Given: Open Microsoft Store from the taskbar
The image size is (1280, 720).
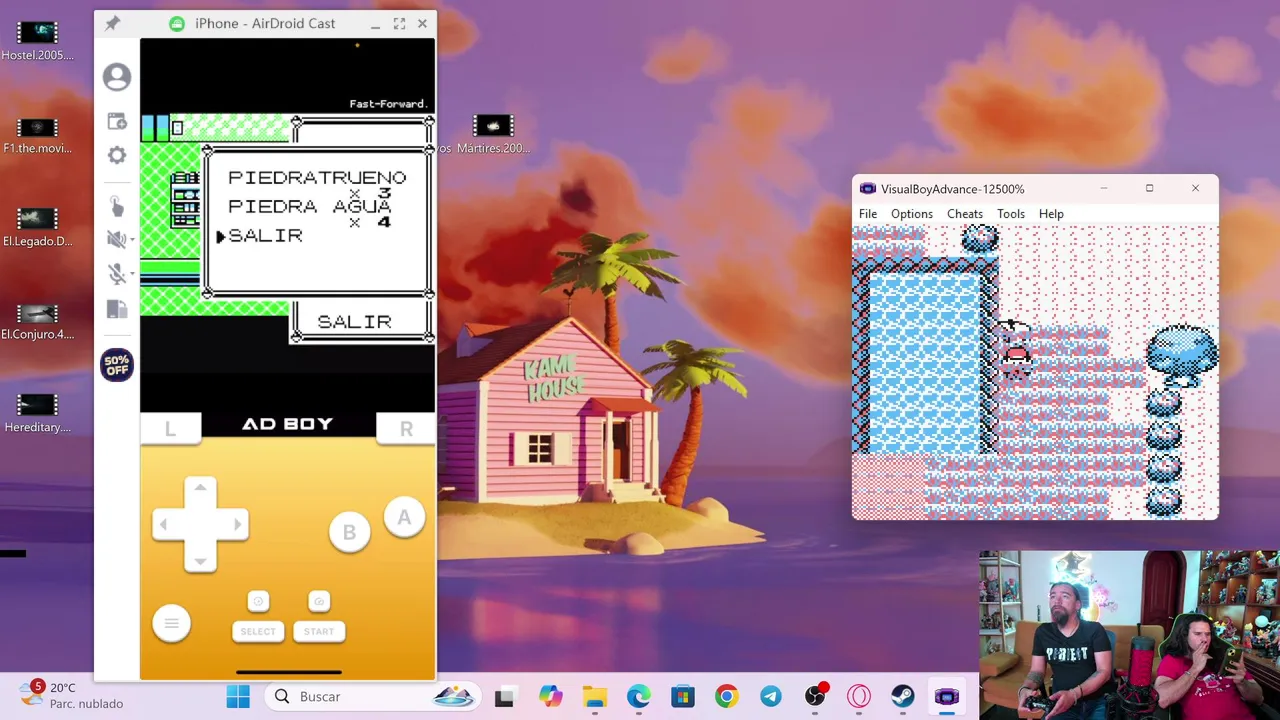Looking at the screenshot, I should click(x=683, y=697).
